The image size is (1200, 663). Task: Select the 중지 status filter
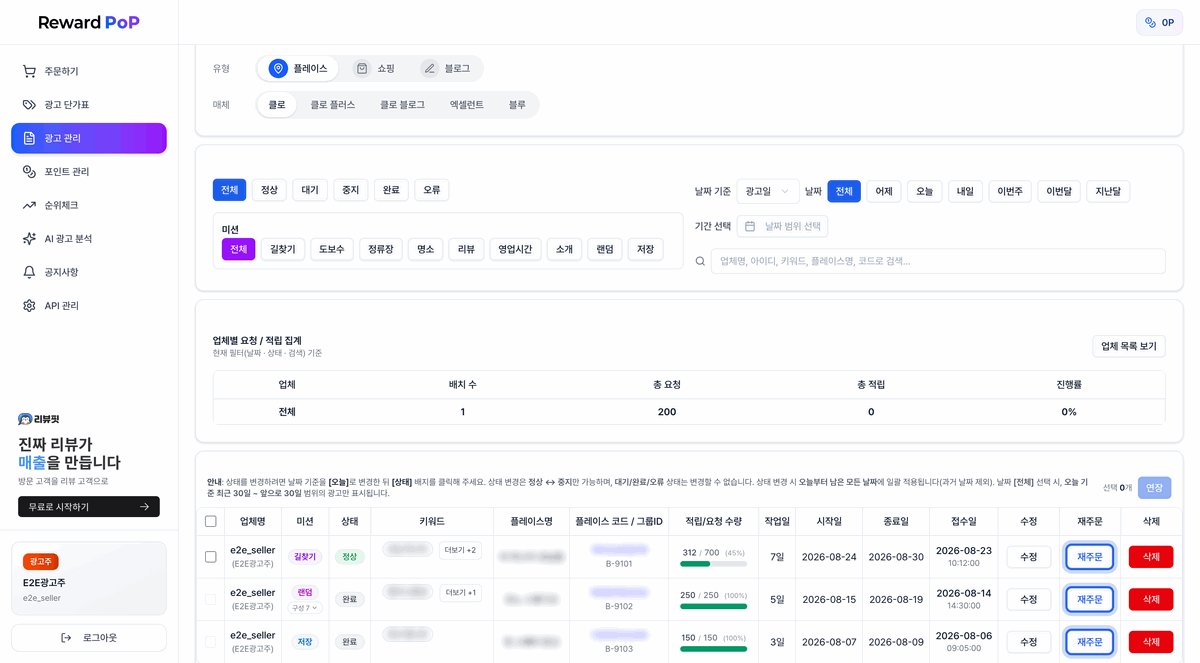click(351, 190)
